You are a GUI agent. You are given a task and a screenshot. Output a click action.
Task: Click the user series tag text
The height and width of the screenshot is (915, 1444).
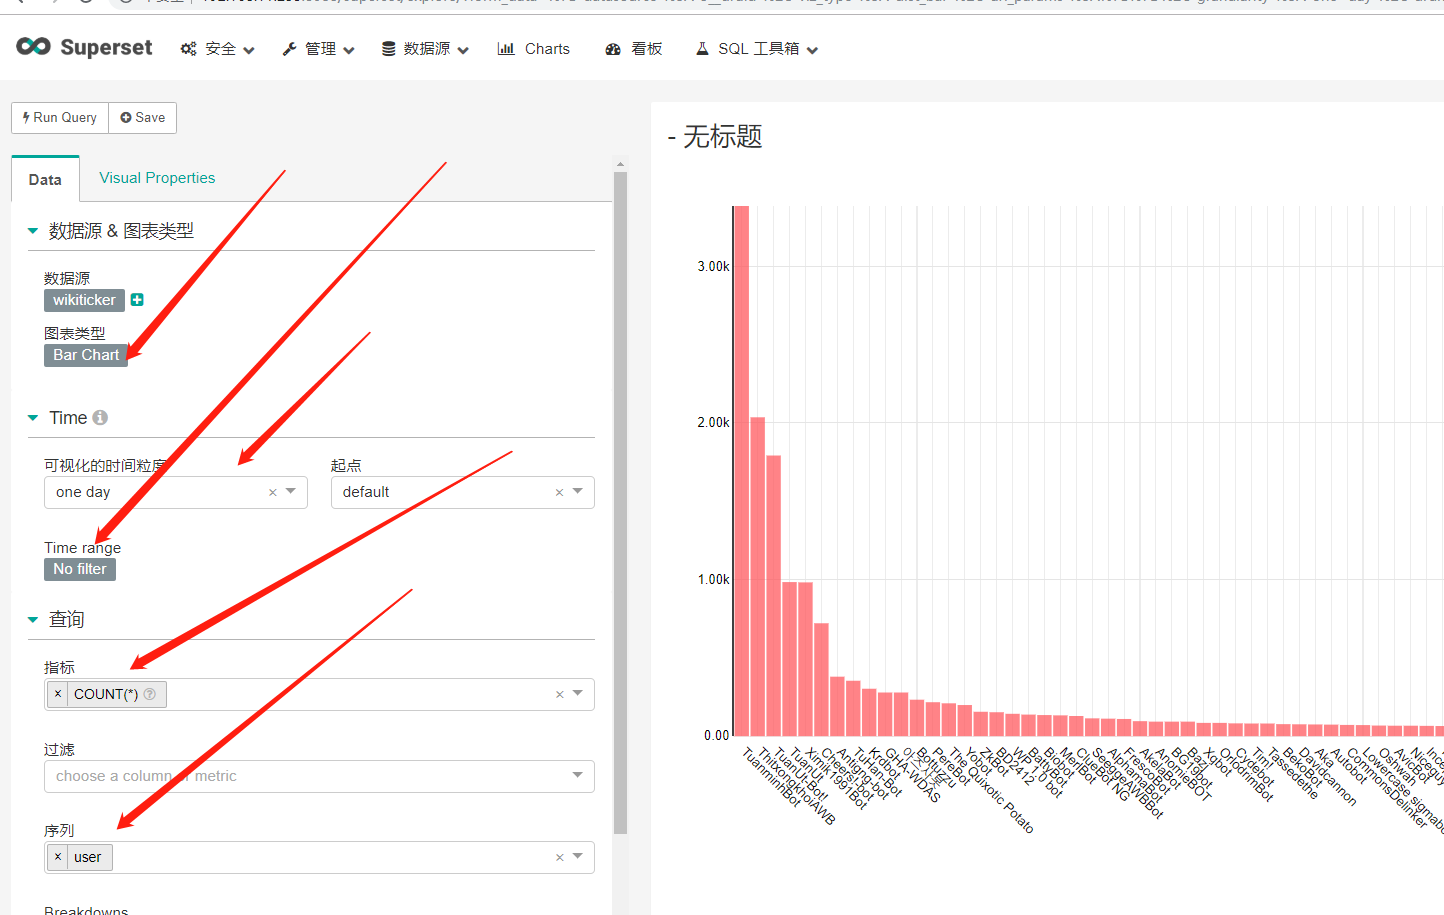click(88, 857)
